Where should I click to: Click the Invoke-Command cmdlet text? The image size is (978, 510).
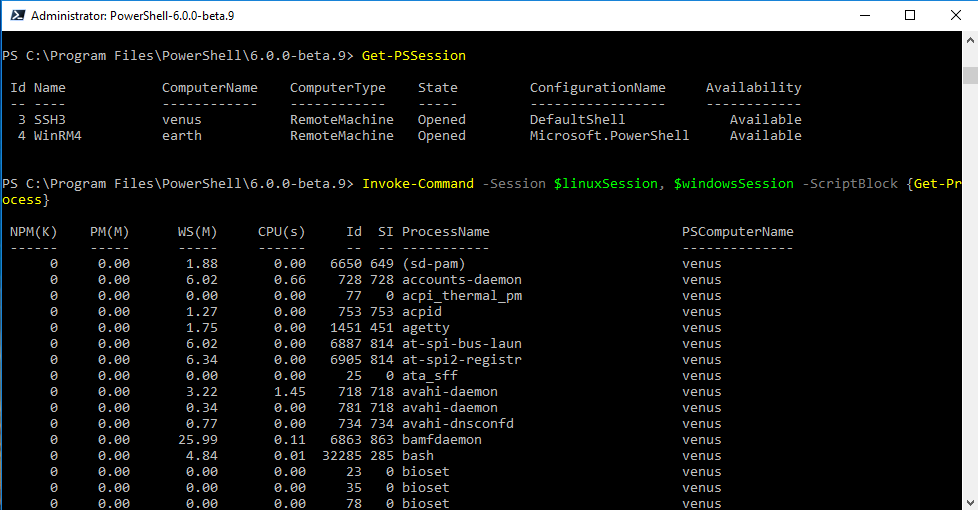click(x=418, y=184)
